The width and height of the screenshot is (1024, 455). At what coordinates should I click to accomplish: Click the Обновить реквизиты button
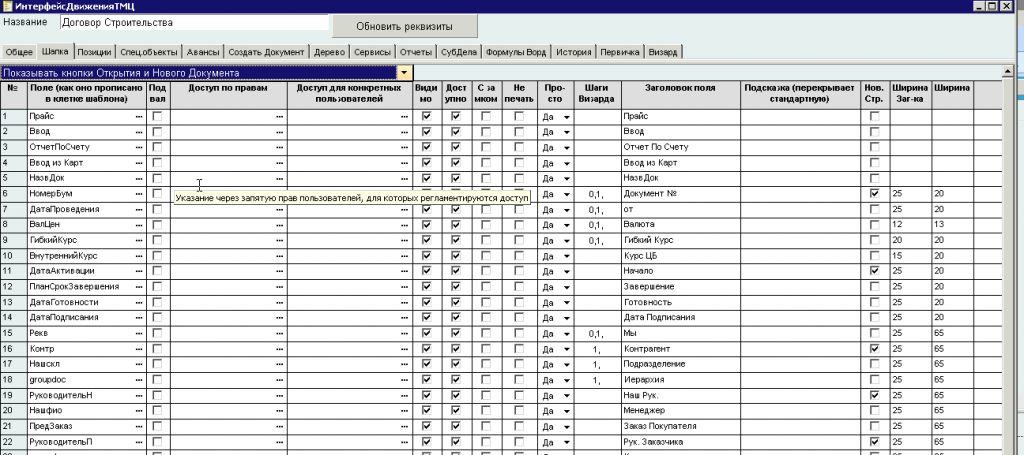[404, 27]
